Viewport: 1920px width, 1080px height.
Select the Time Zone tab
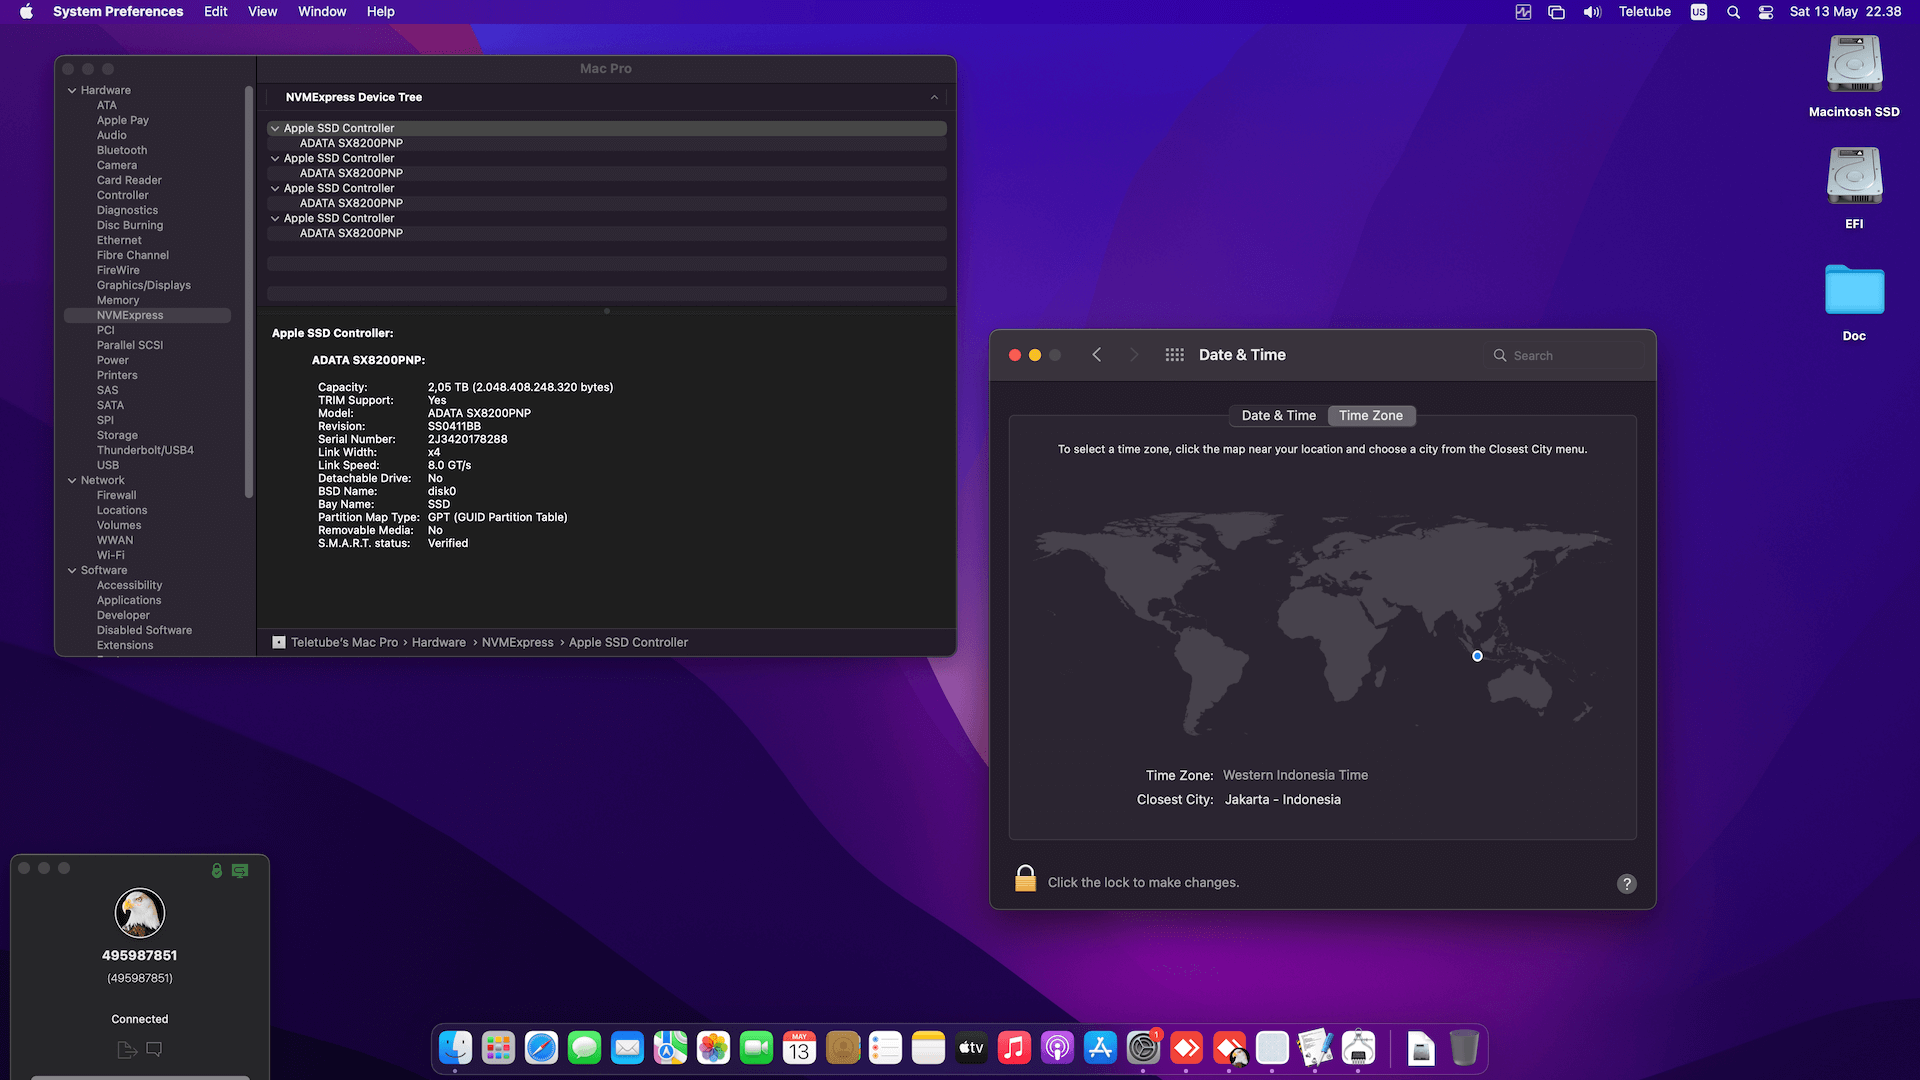coord(1371,415)
